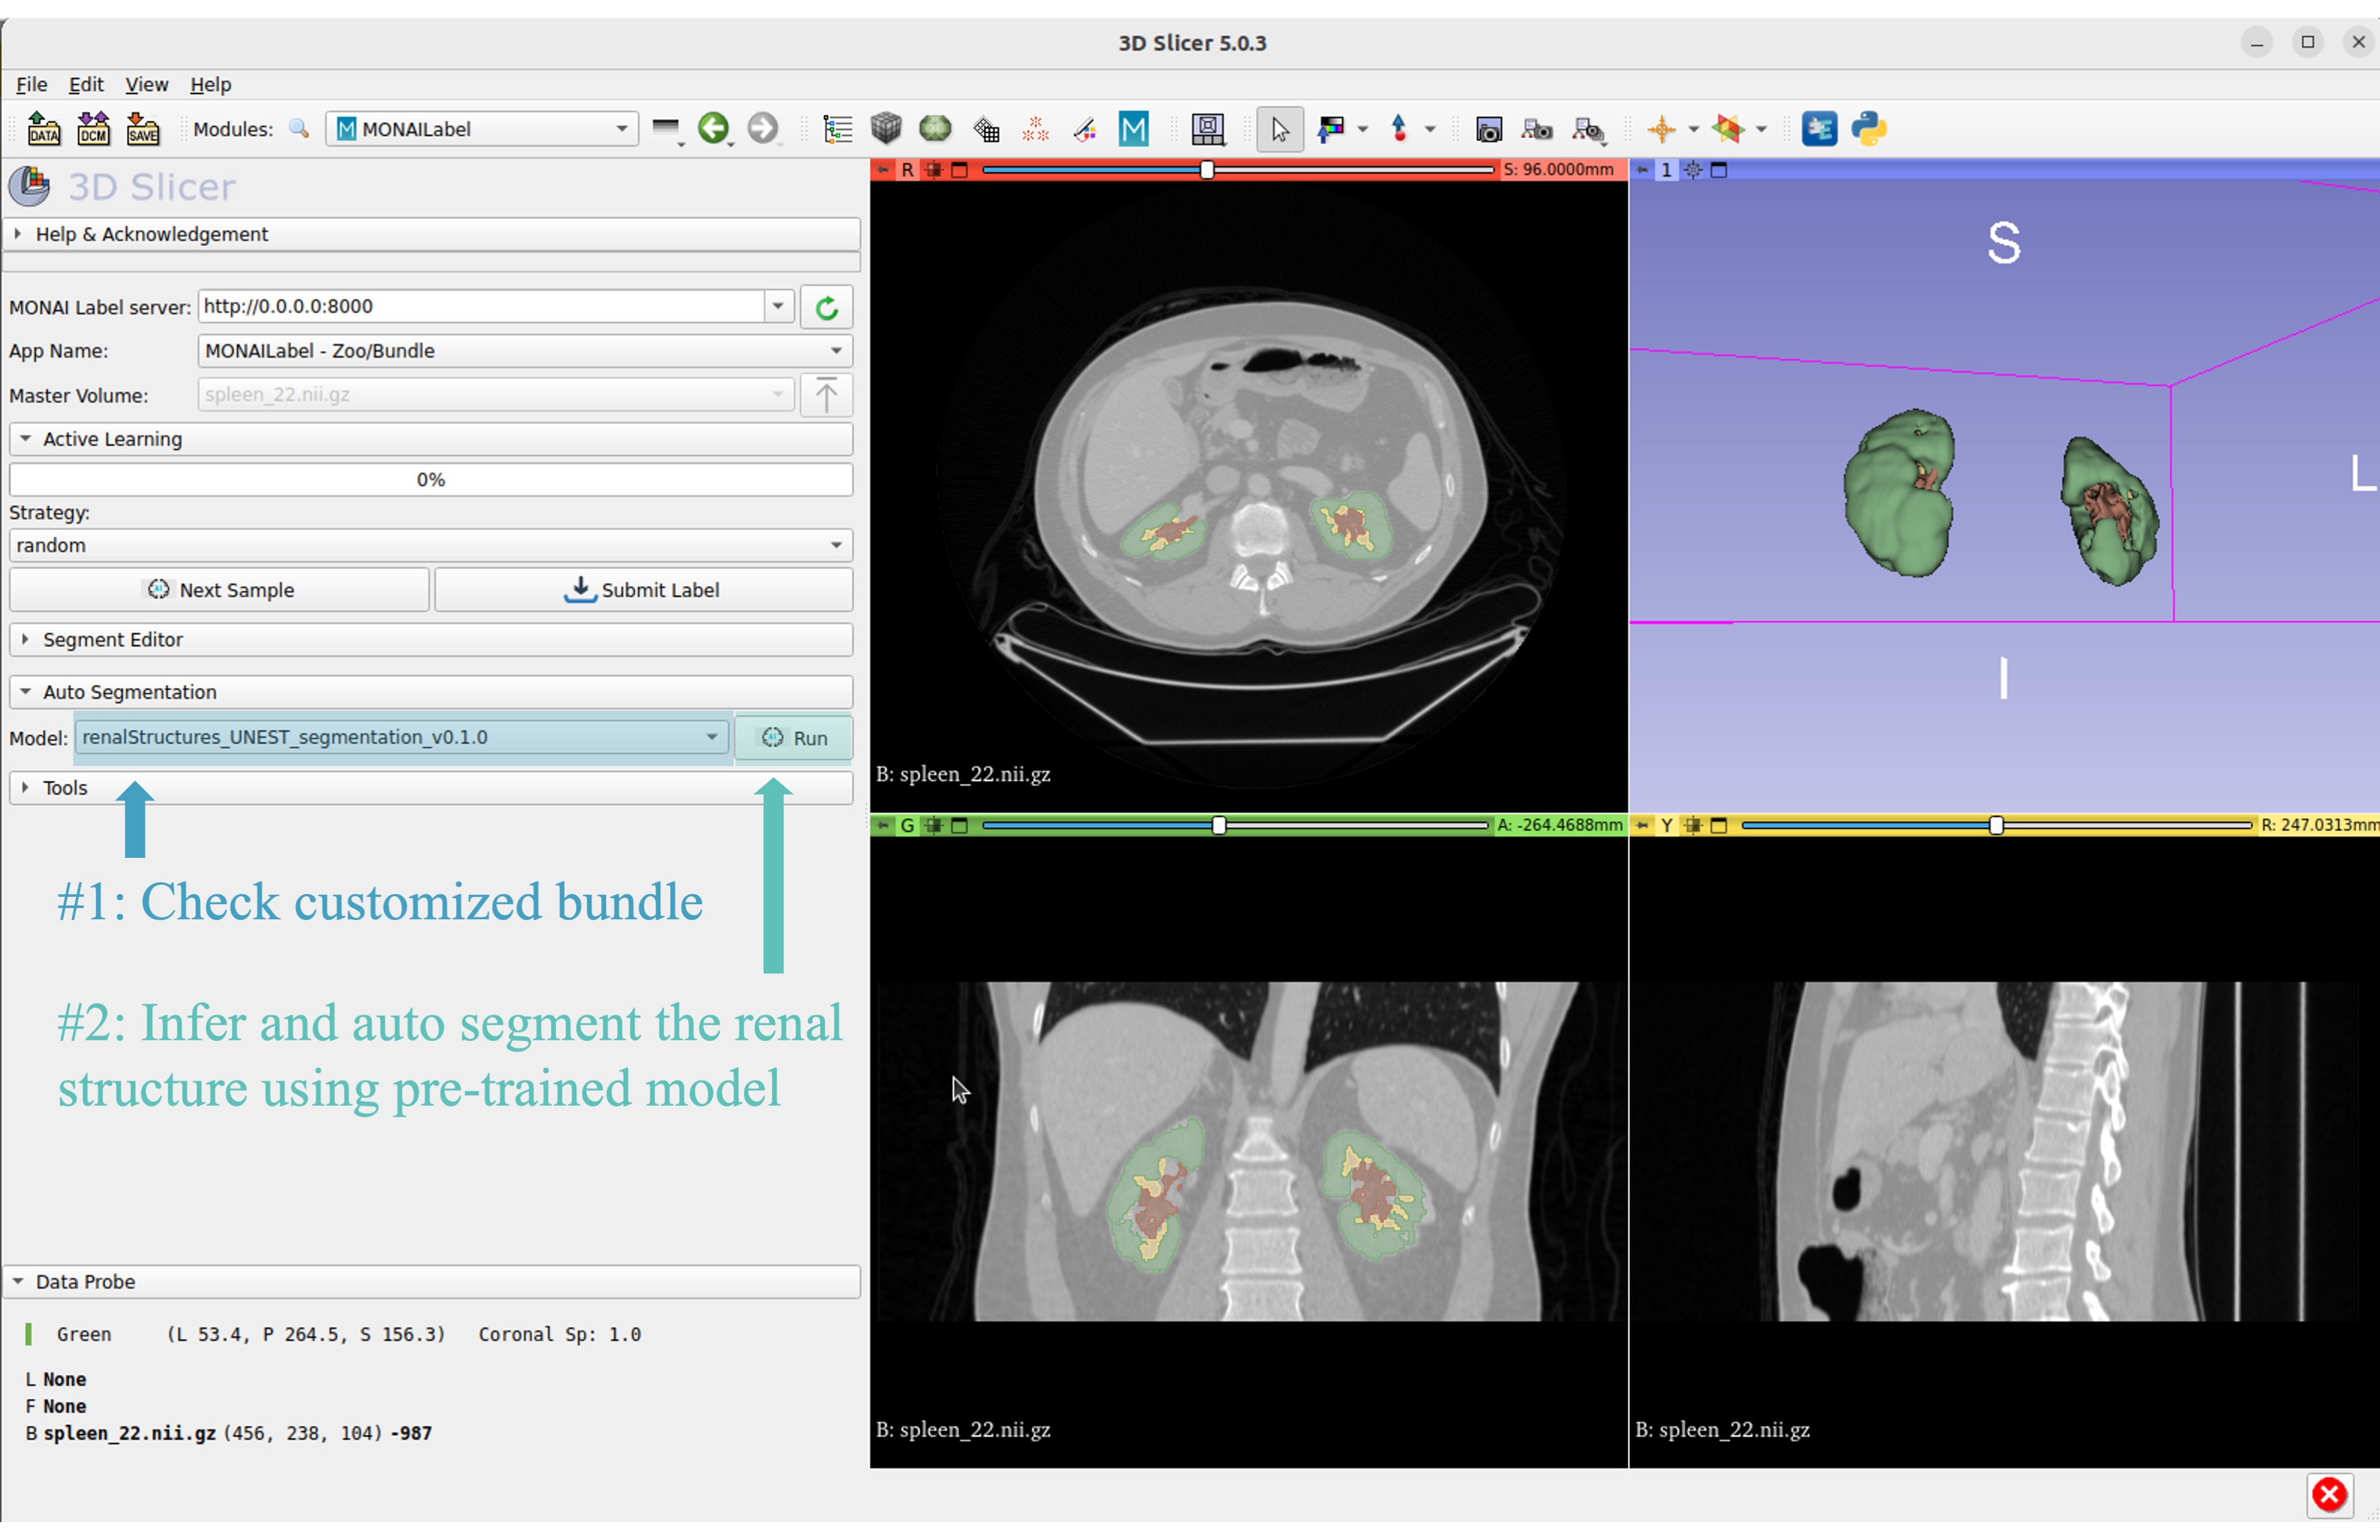Toggle slice intersections visibility
This screenshot has height=1540, width=2380.
coord(1728,129)
